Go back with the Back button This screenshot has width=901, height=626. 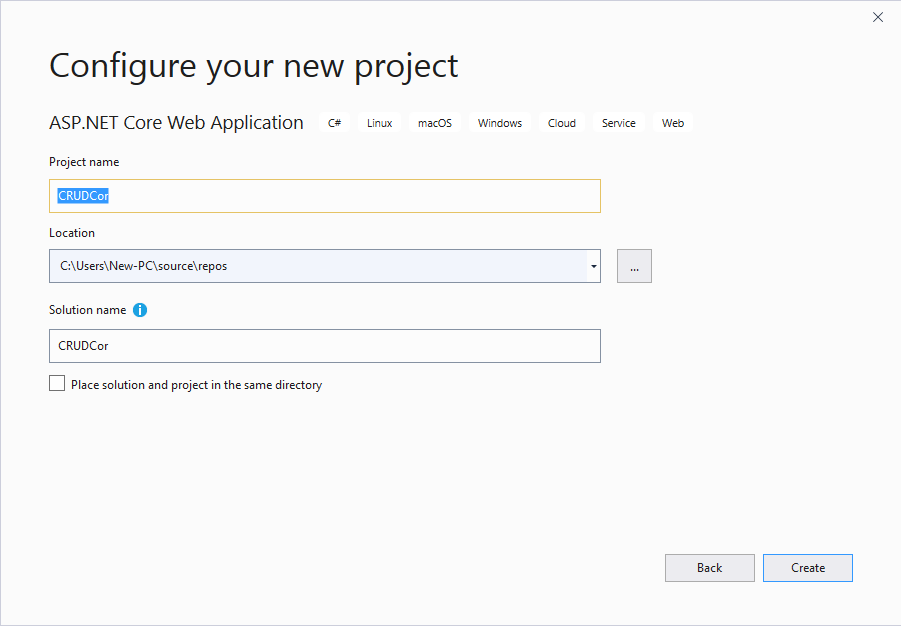(x=709, y=568)
